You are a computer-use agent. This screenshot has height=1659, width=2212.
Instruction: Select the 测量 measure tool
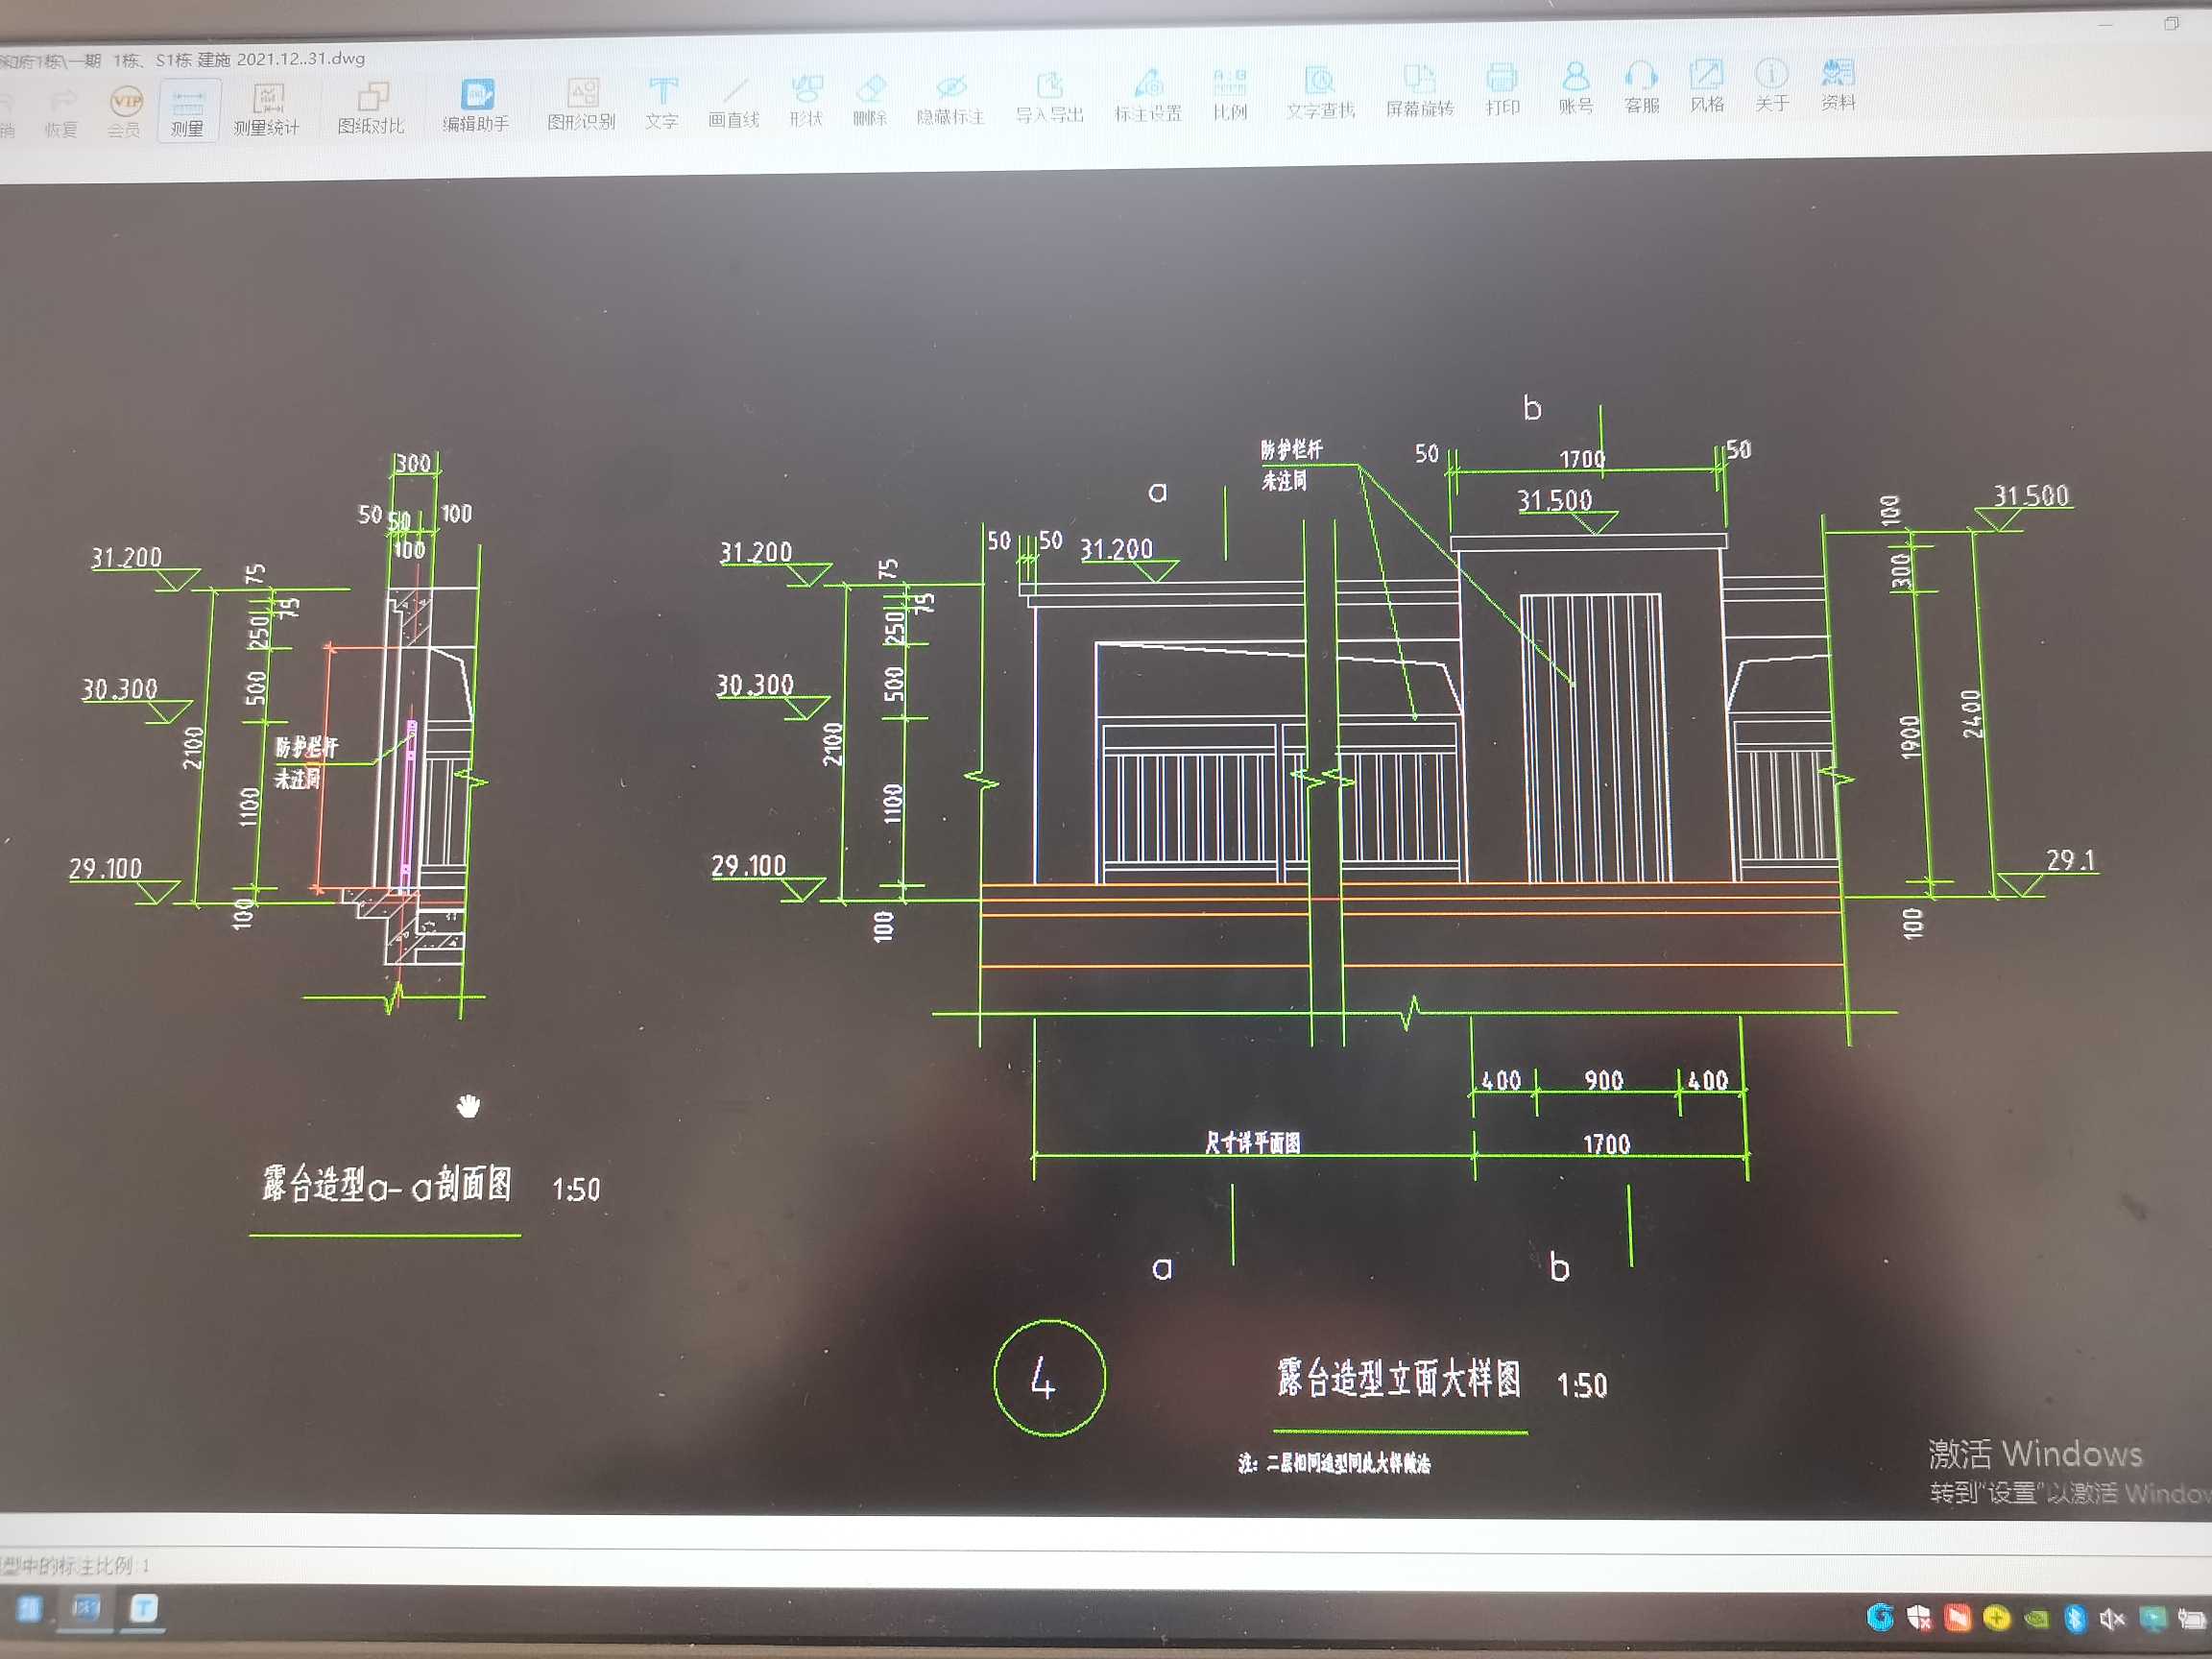point(188,111)
